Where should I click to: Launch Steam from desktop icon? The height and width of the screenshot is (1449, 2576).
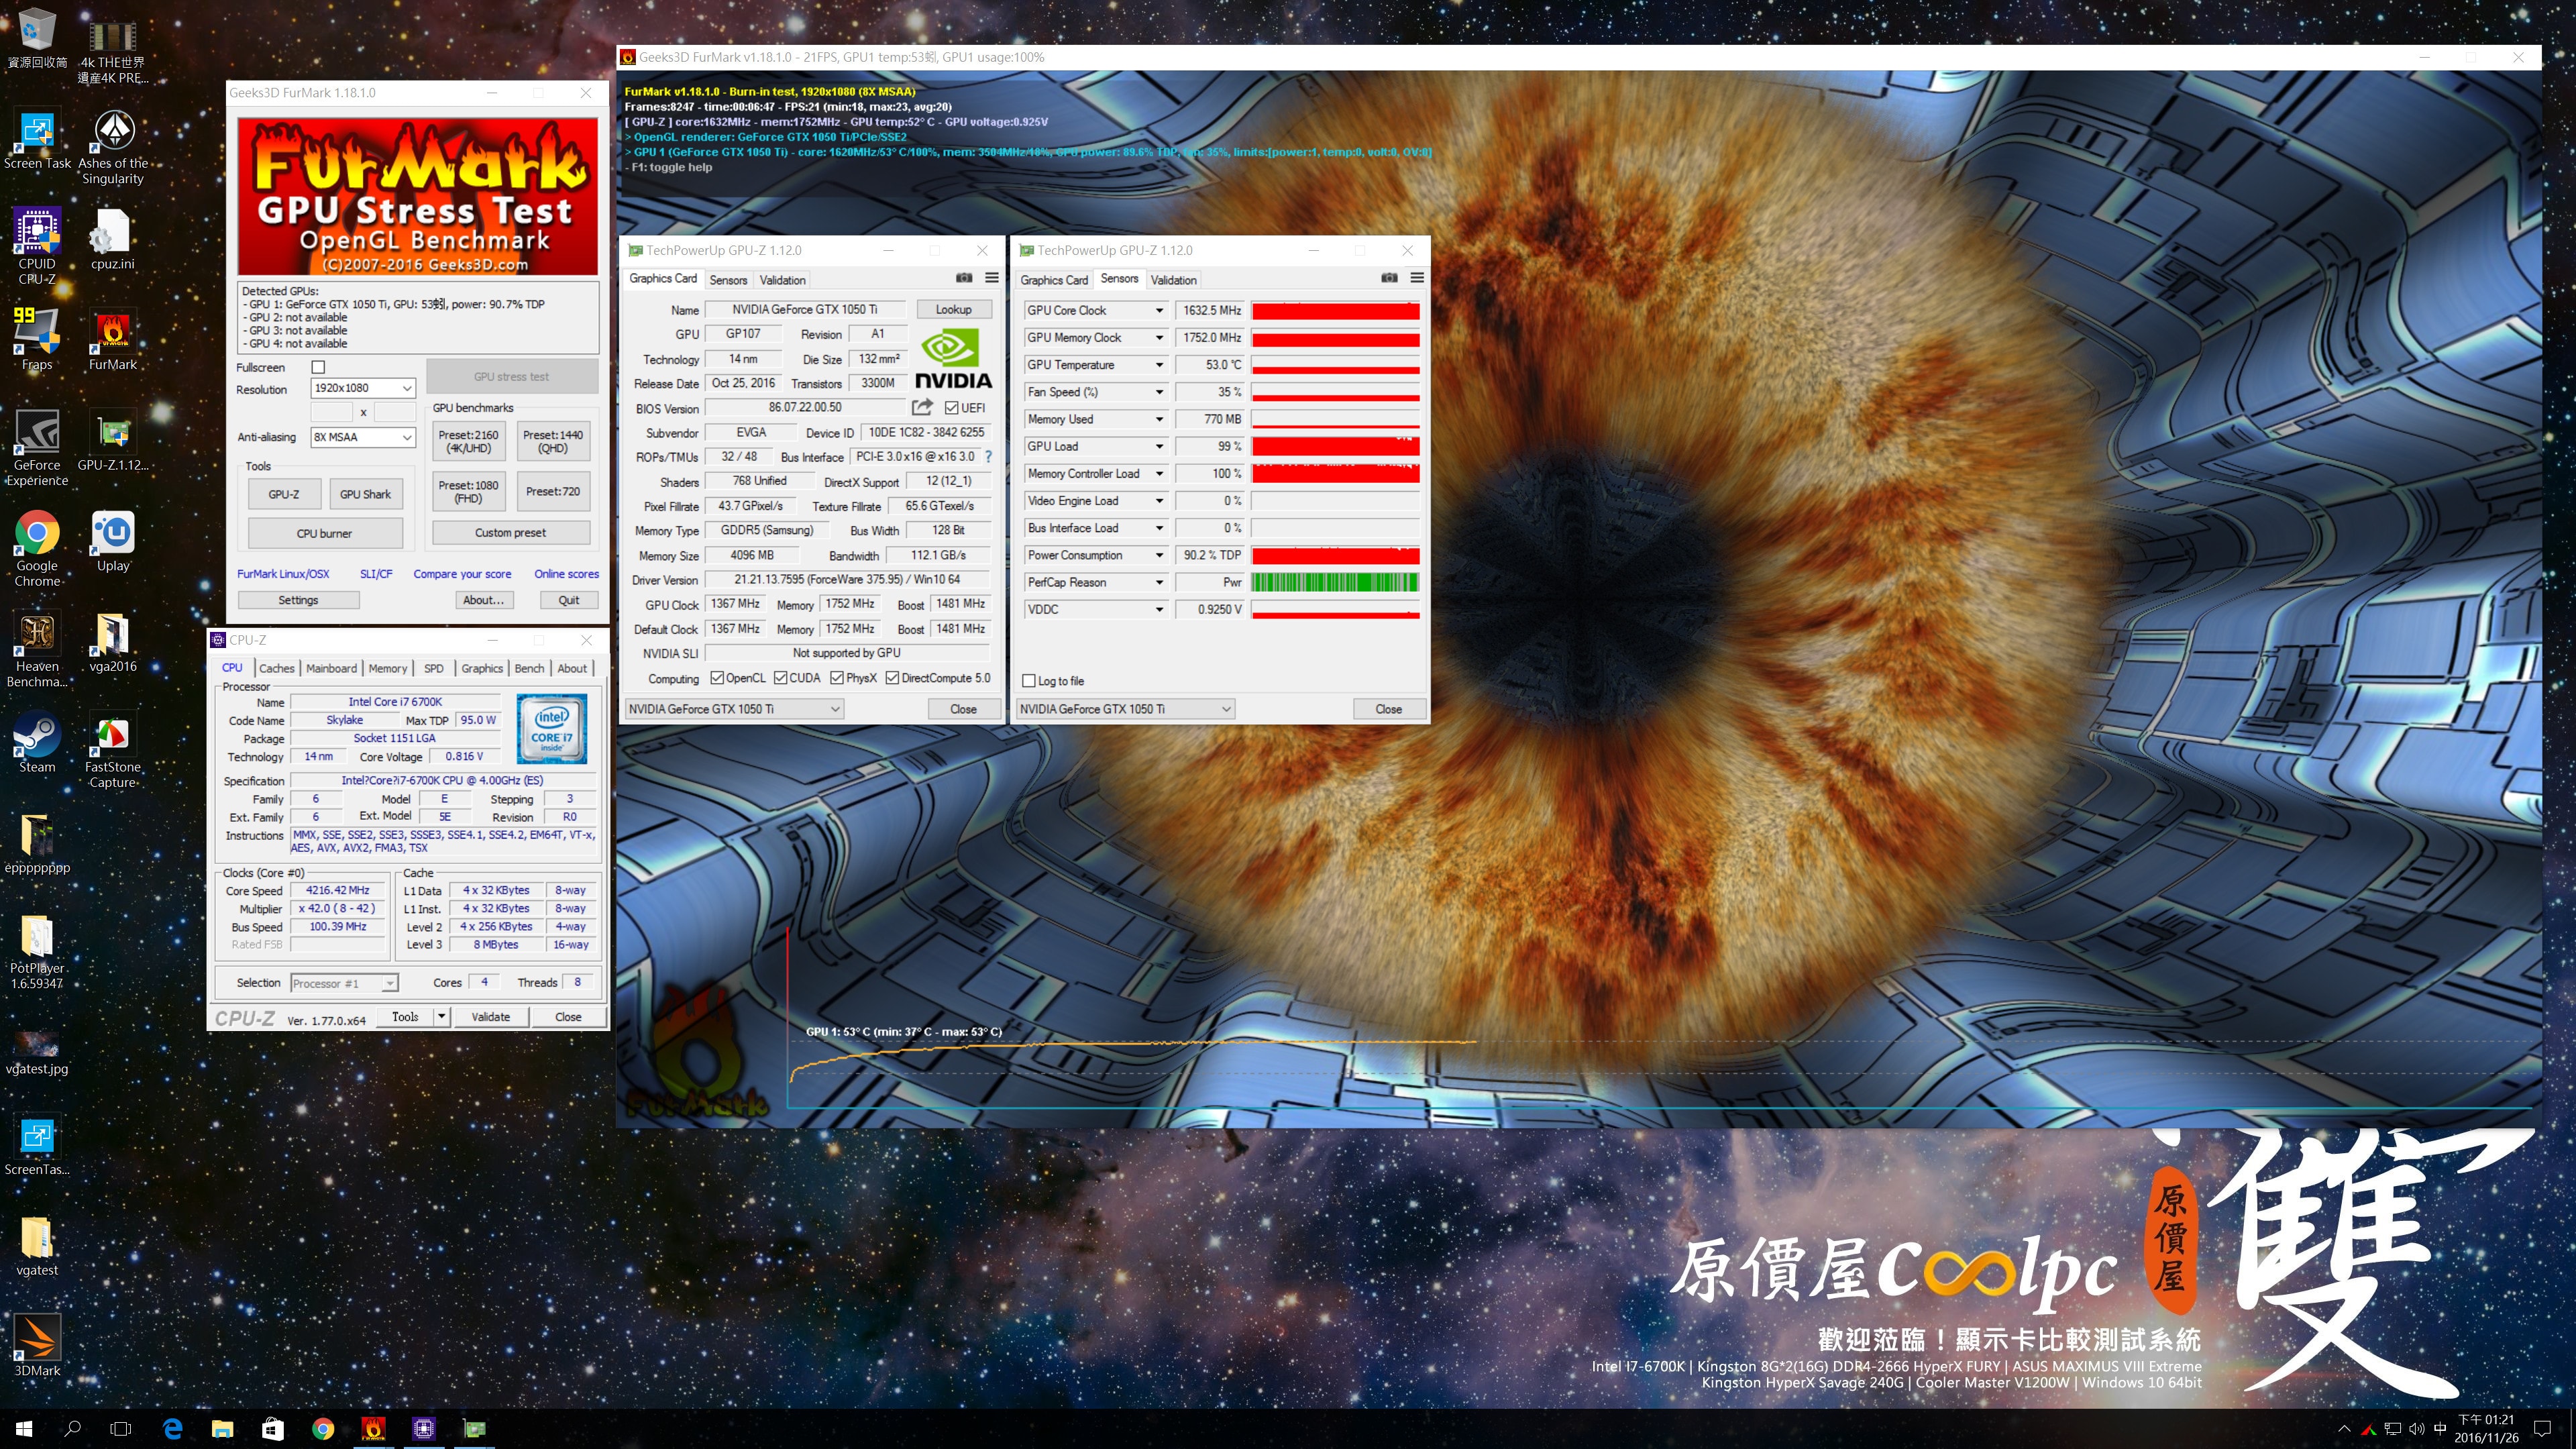tap(37, 743)
